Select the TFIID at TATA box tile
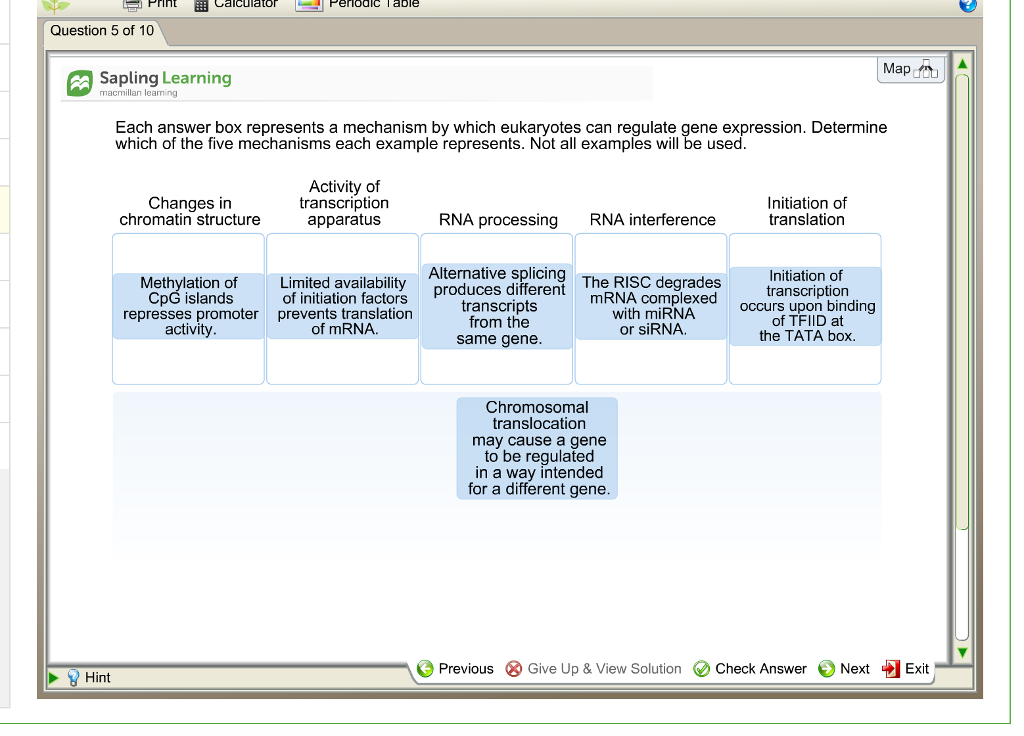The width and height of the screenshot is (1024, 736). [x=805, y=306]
